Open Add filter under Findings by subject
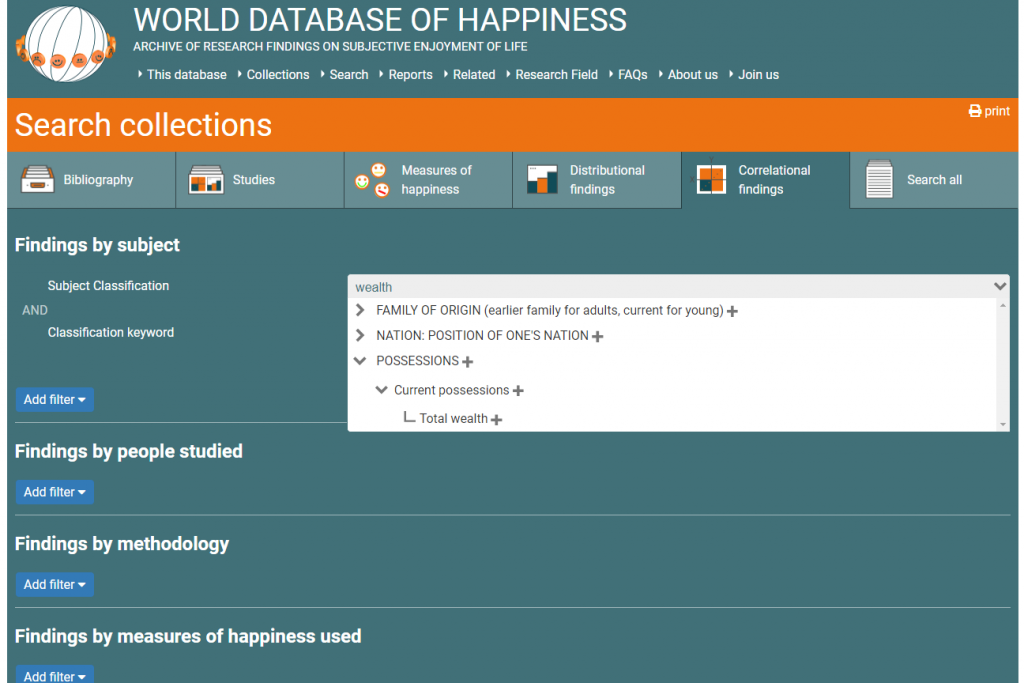1024x683 pixels. pos(54,399)
